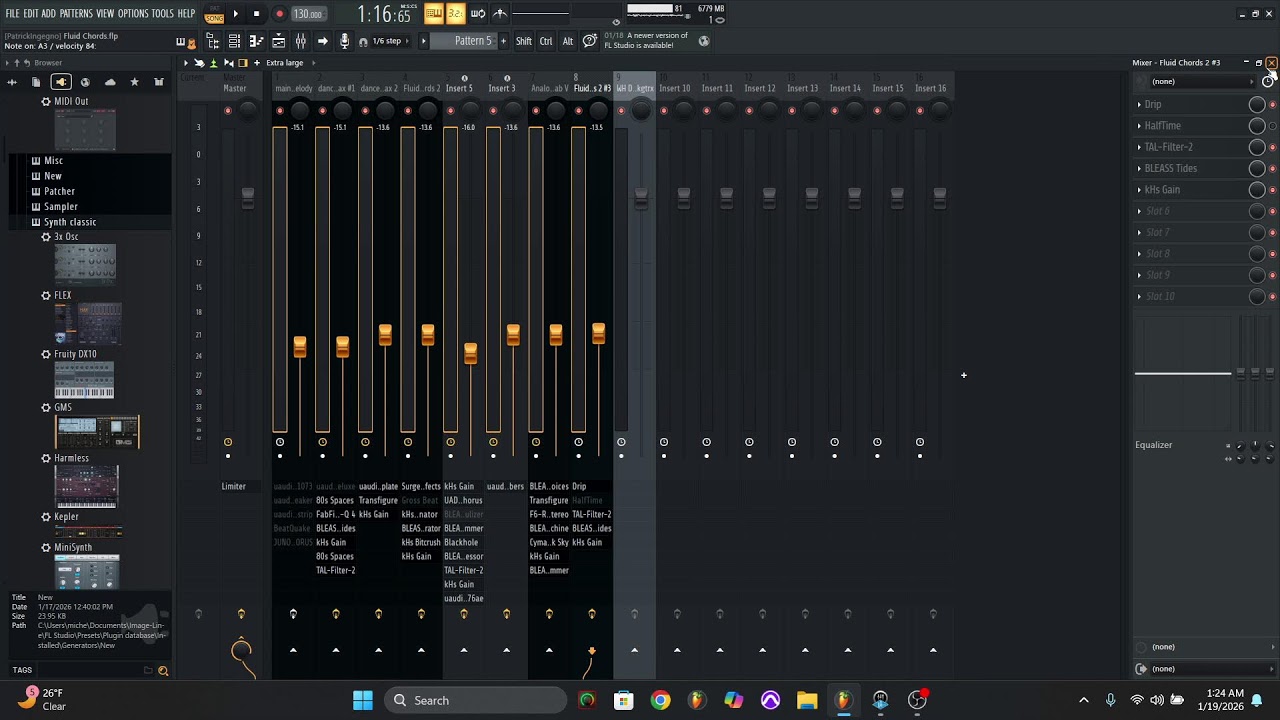Click the 130.000 tempo field
The height and width of the screenshot is (720, 1280).
pyautogui.click(x=308, y=14)
